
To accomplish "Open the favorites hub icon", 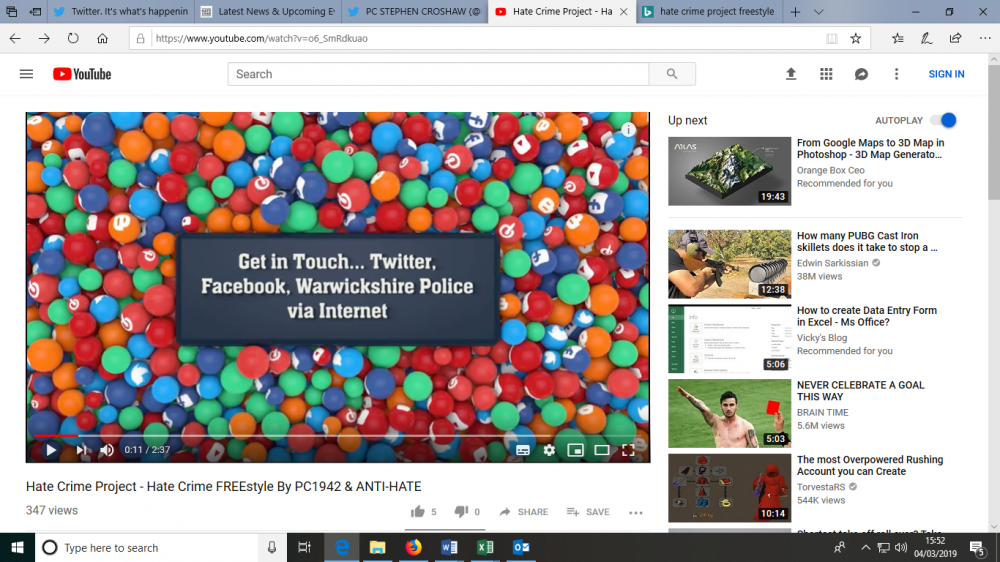I will pyautogui.click(x=897, y=38).
